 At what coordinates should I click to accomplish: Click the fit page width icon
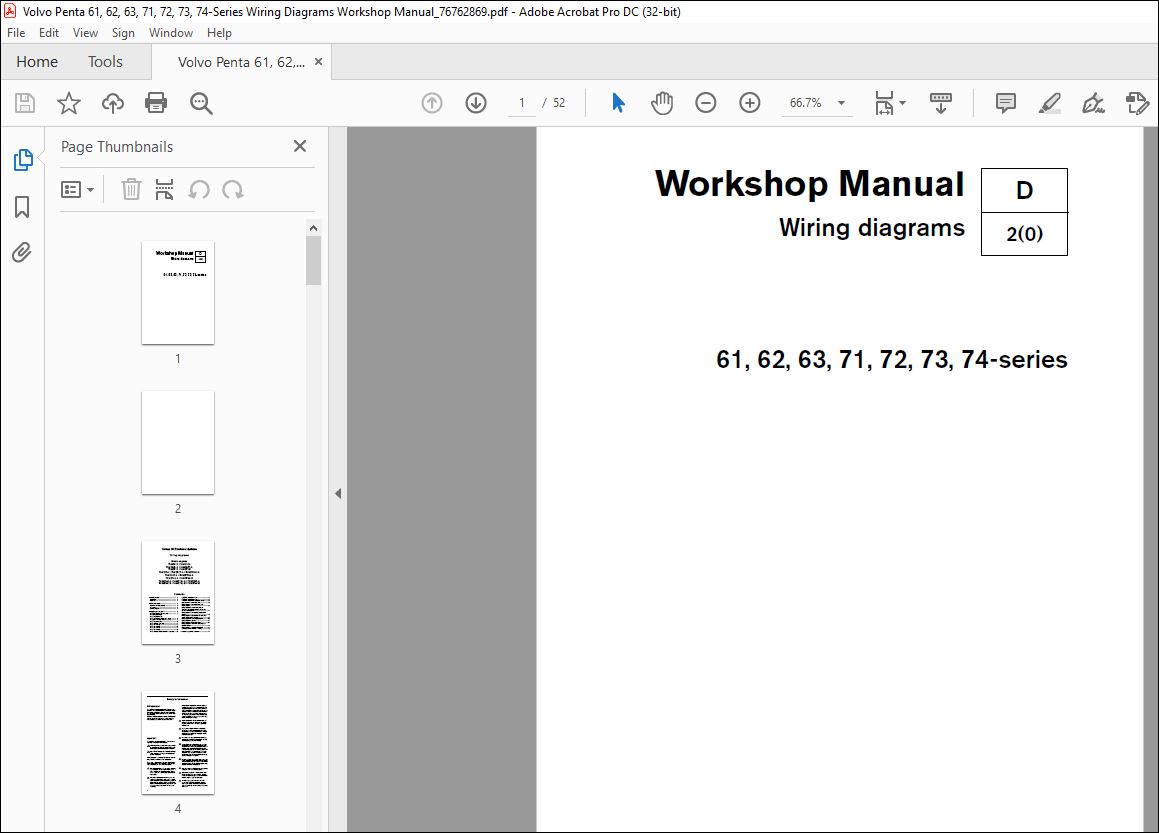point(884,103)
